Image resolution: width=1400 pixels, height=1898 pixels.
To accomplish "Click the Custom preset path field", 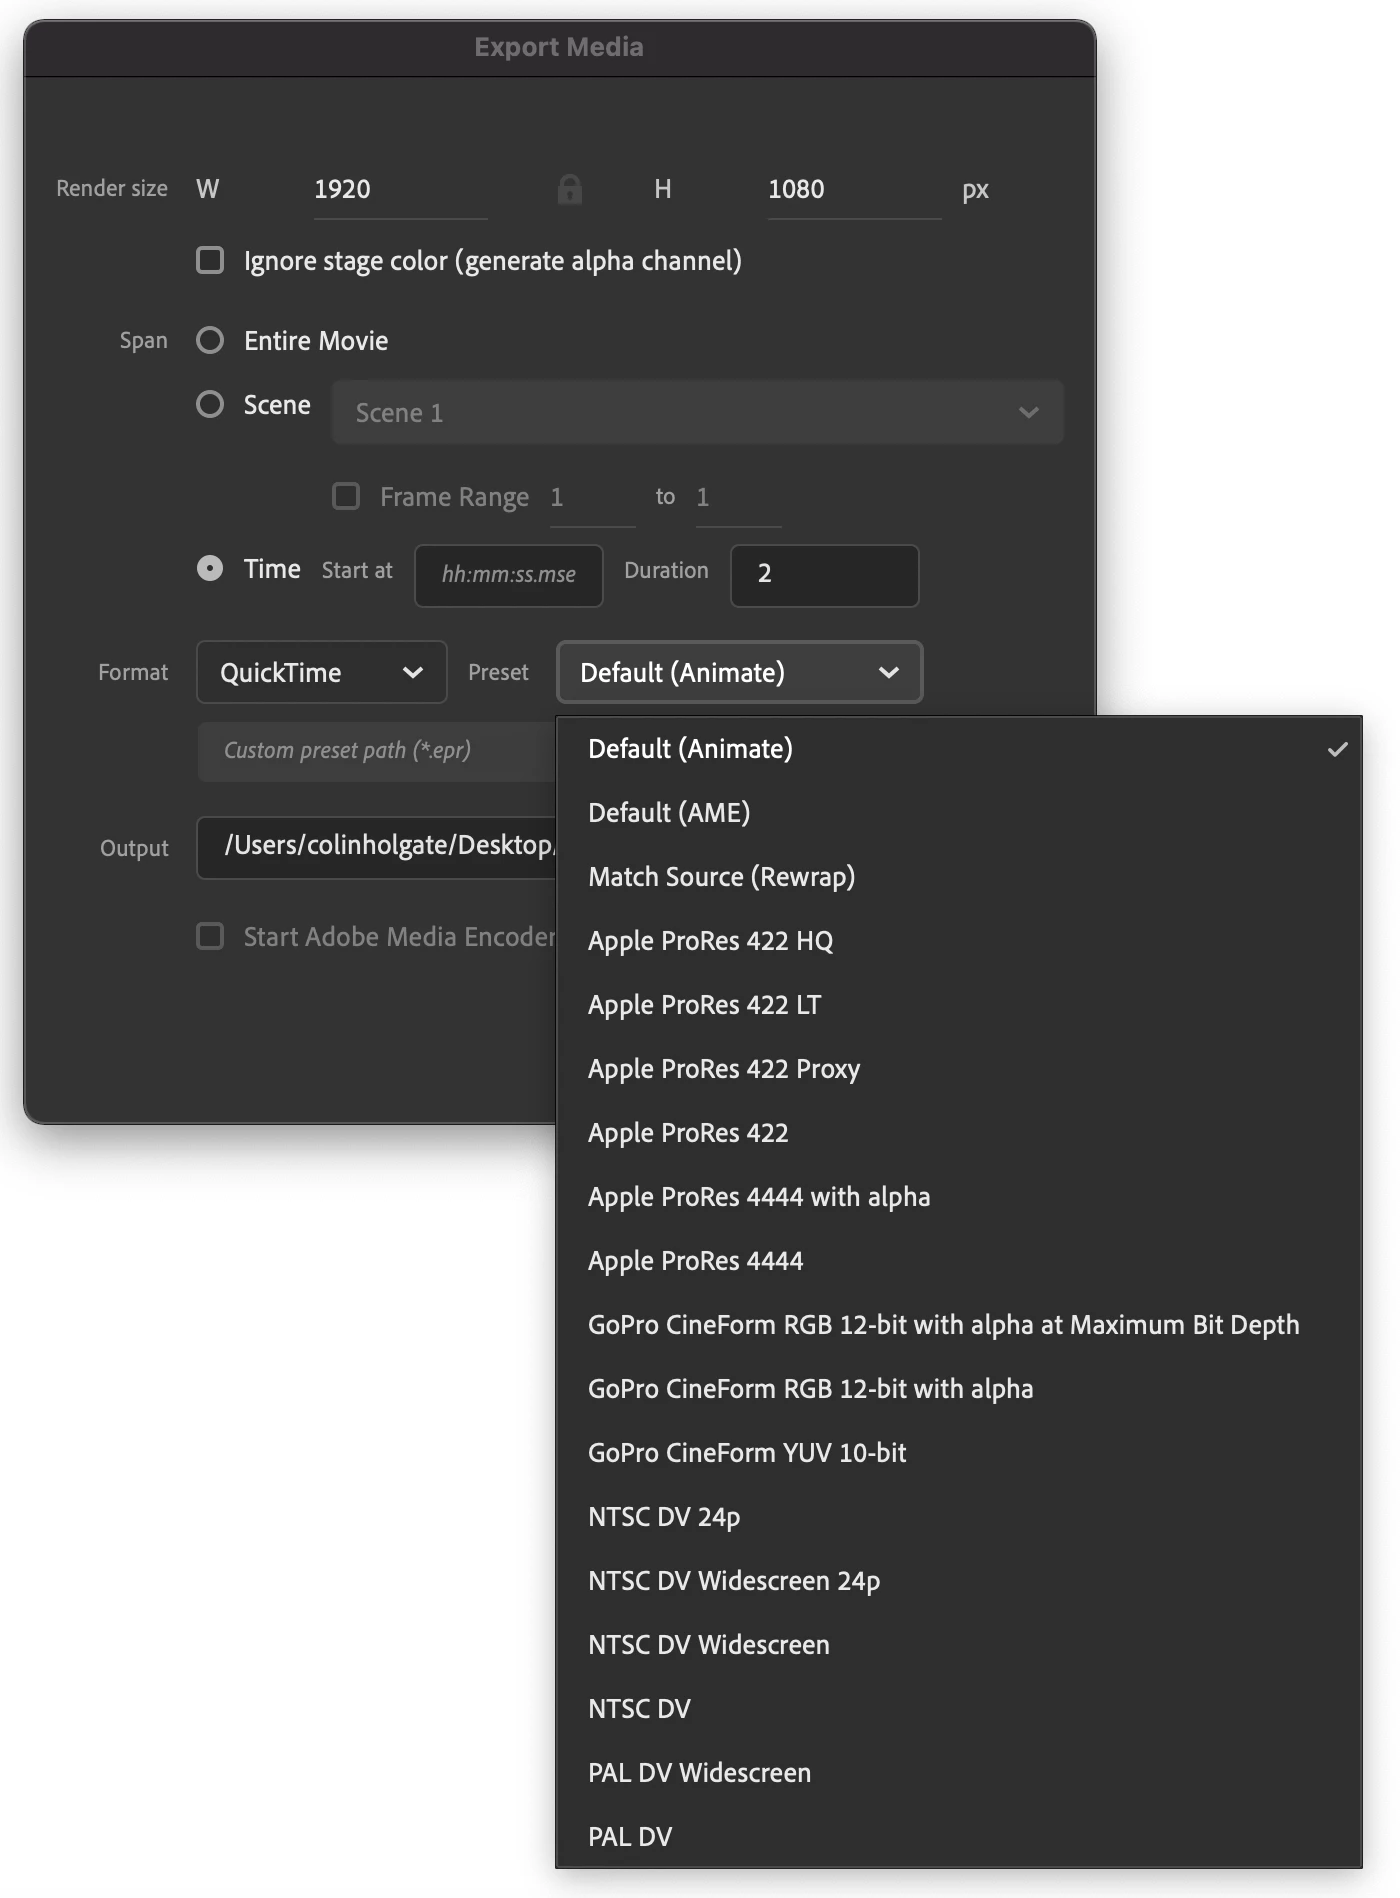I will pyautogui.click(x=377, y=751).
